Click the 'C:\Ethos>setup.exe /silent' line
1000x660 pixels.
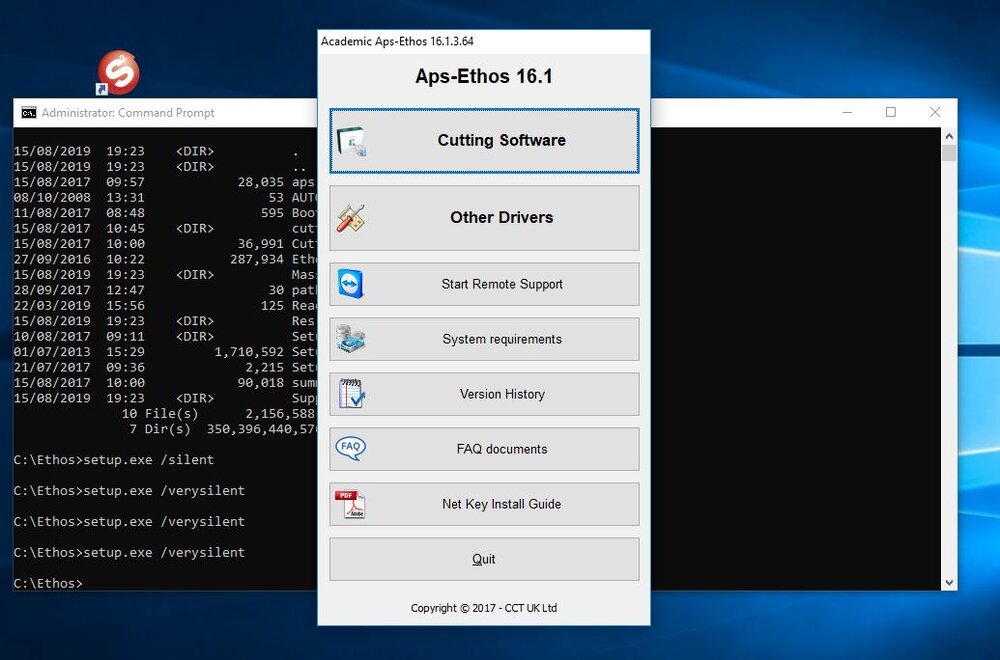click(114, 460)
